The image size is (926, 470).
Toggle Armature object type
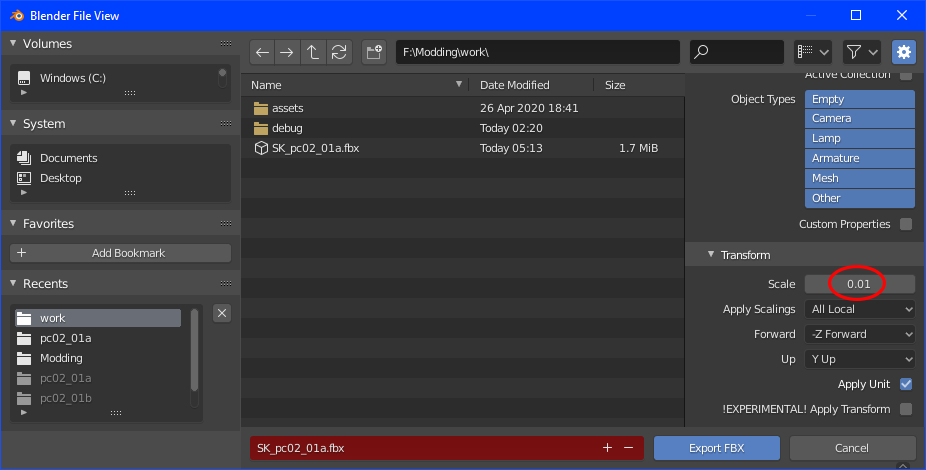(860, 158)
